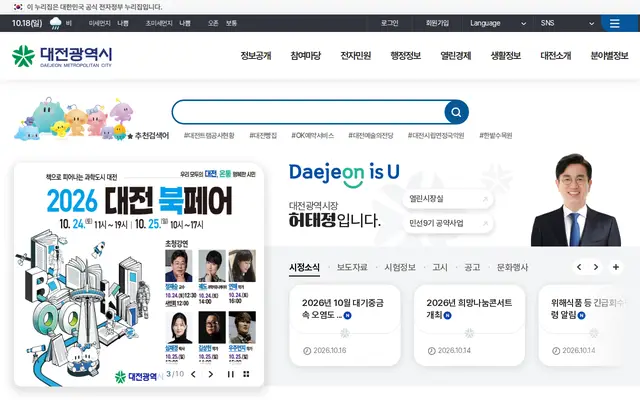Click the rain weather icon
640x400 pixels.
(56, 23)
